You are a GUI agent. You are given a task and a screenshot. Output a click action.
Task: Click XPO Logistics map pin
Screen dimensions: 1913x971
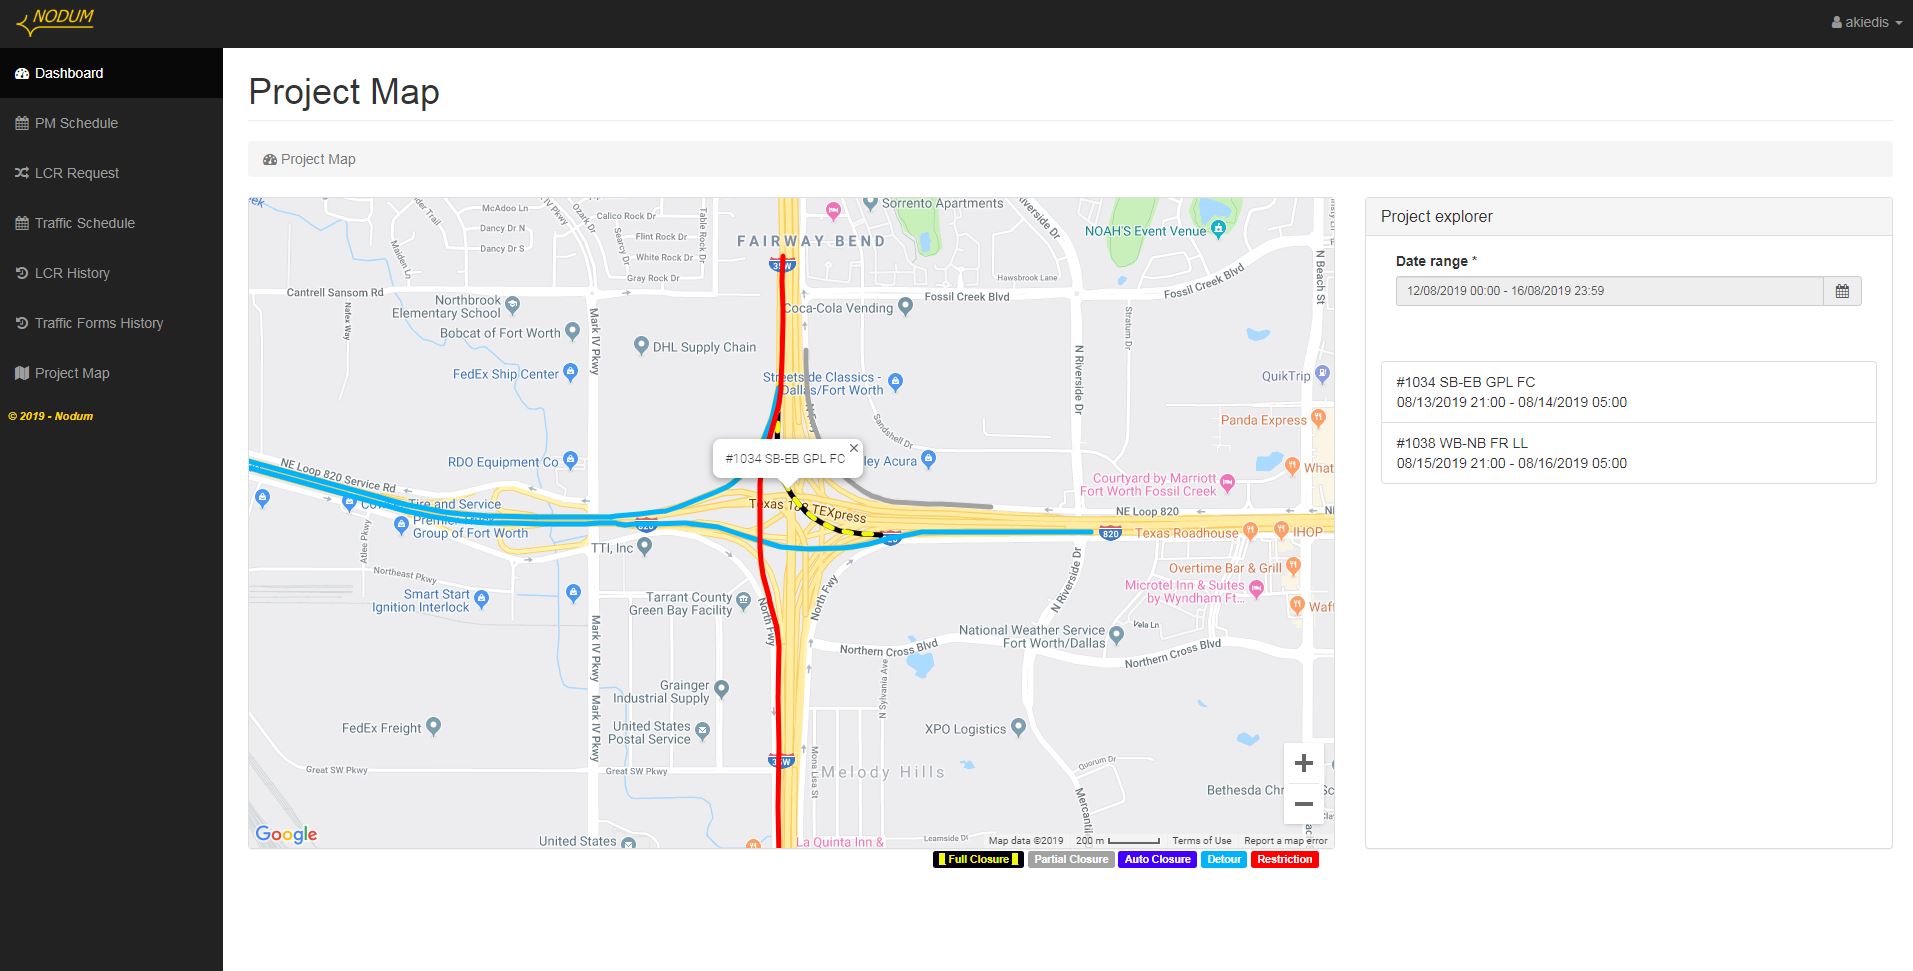pos(1018,726)
